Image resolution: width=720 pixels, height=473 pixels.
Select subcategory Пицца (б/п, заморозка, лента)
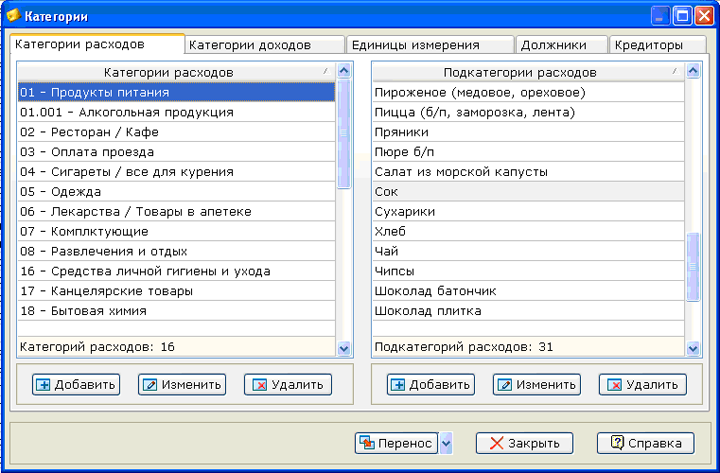pyautogui.click(x=529, y=112)
